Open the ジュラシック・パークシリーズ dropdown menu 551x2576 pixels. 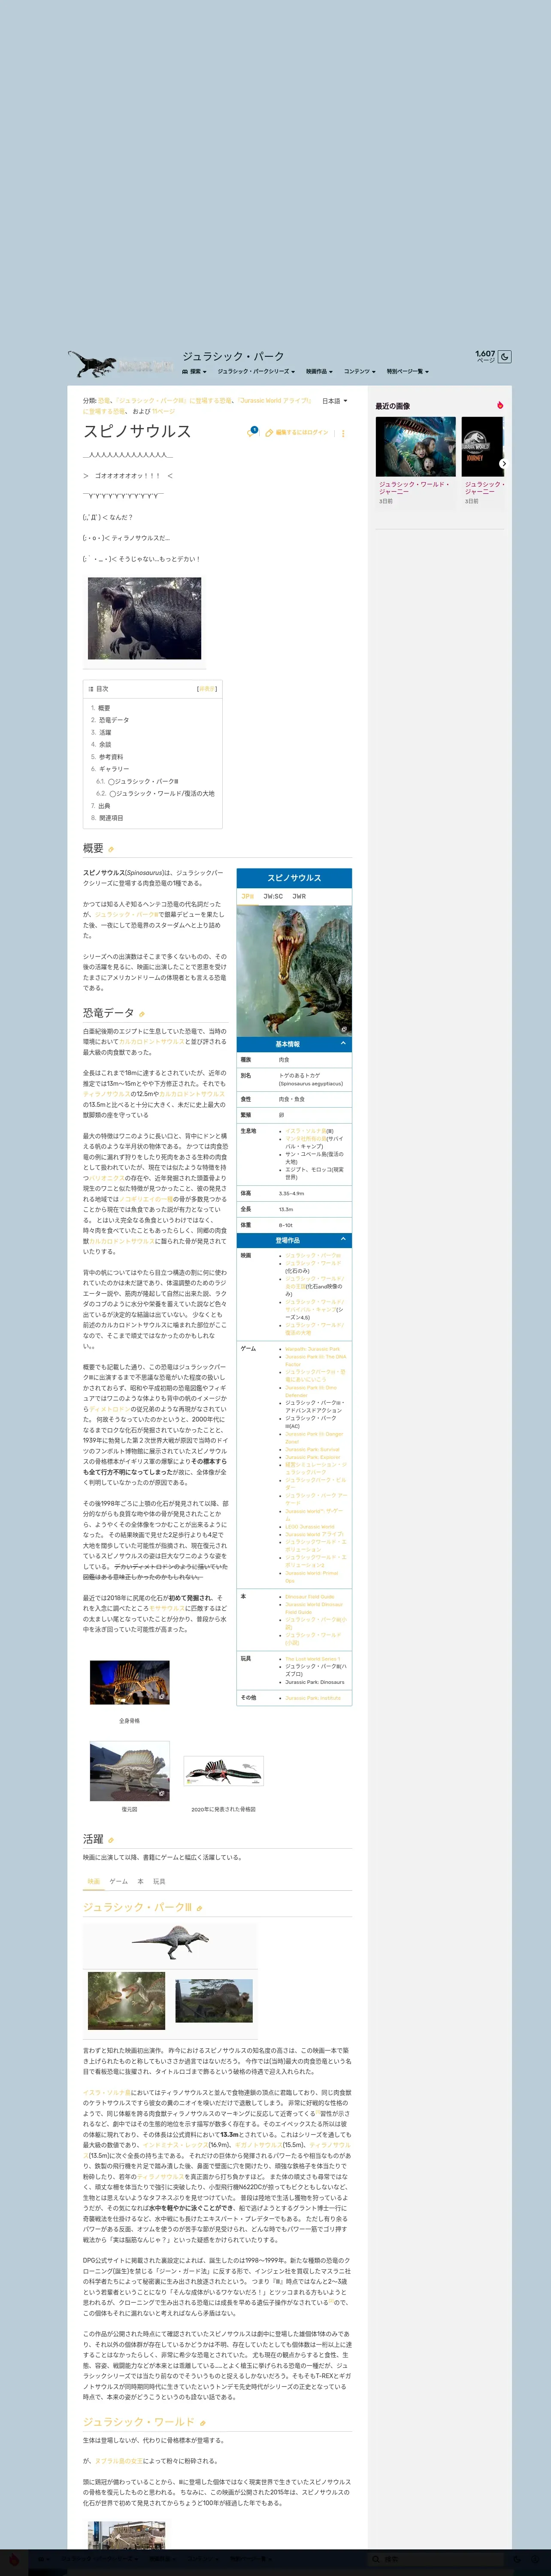click(x=256, y=371)
